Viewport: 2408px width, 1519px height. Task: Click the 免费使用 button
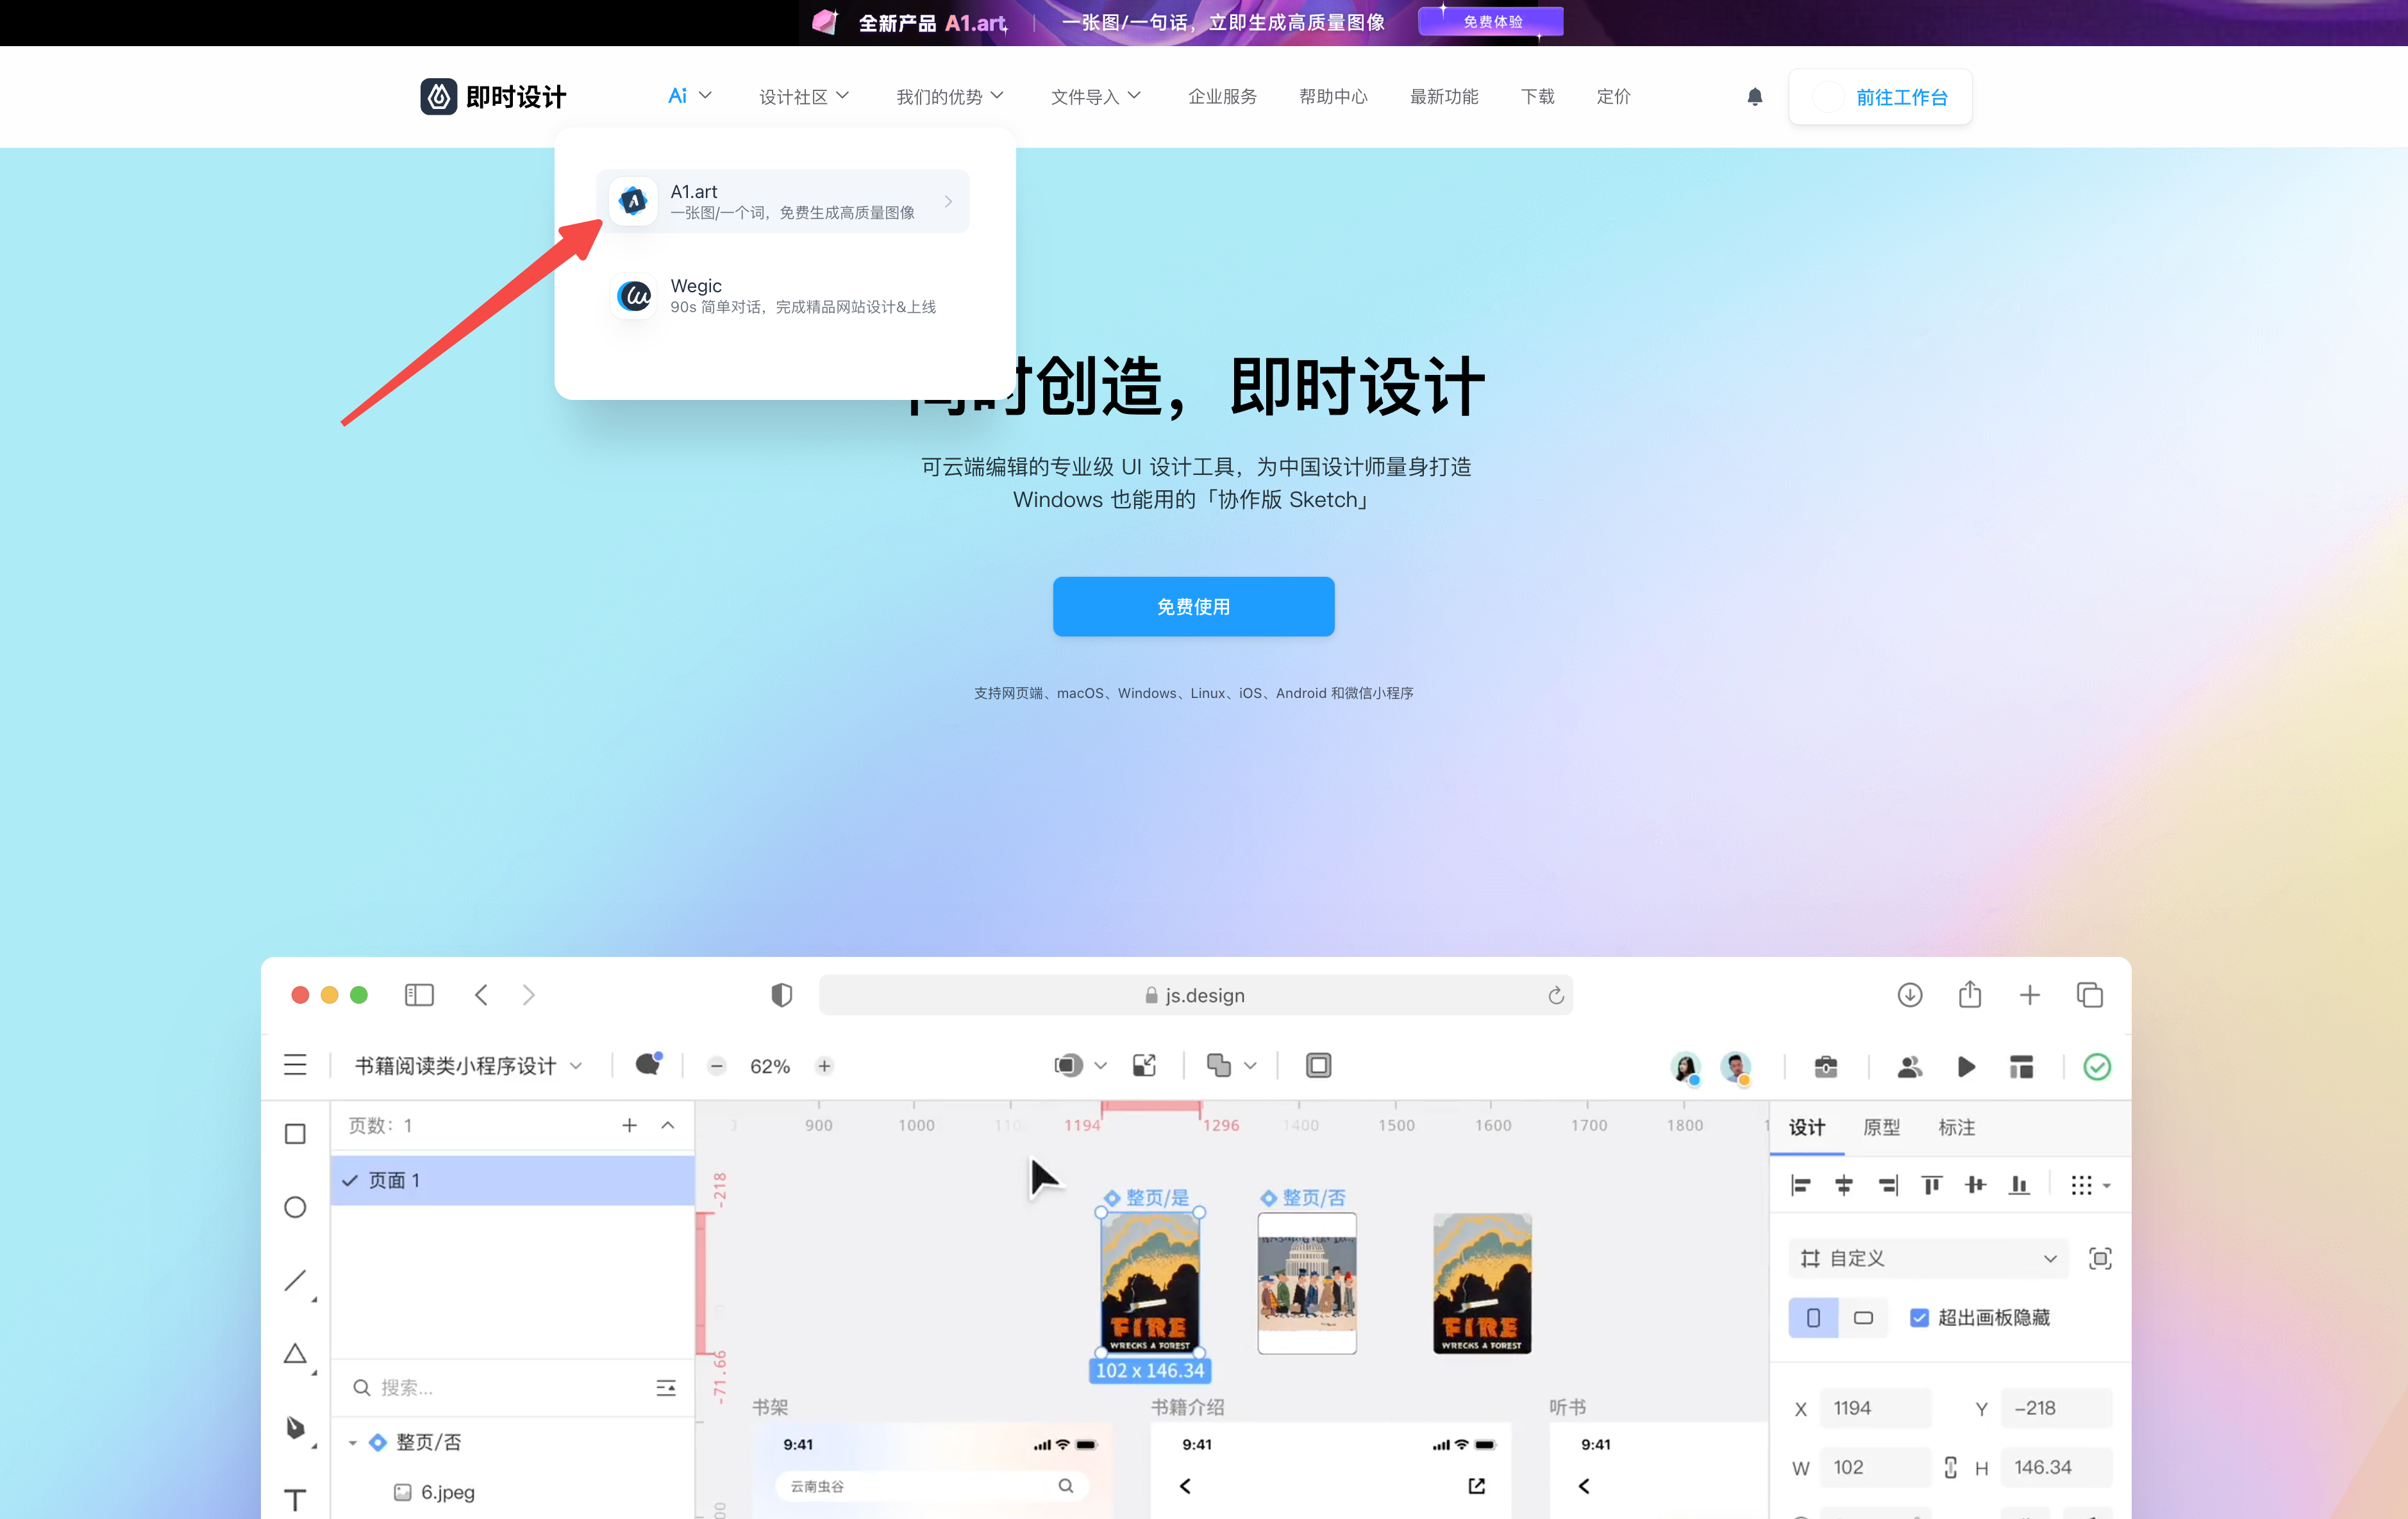(x=1193, y=606)
